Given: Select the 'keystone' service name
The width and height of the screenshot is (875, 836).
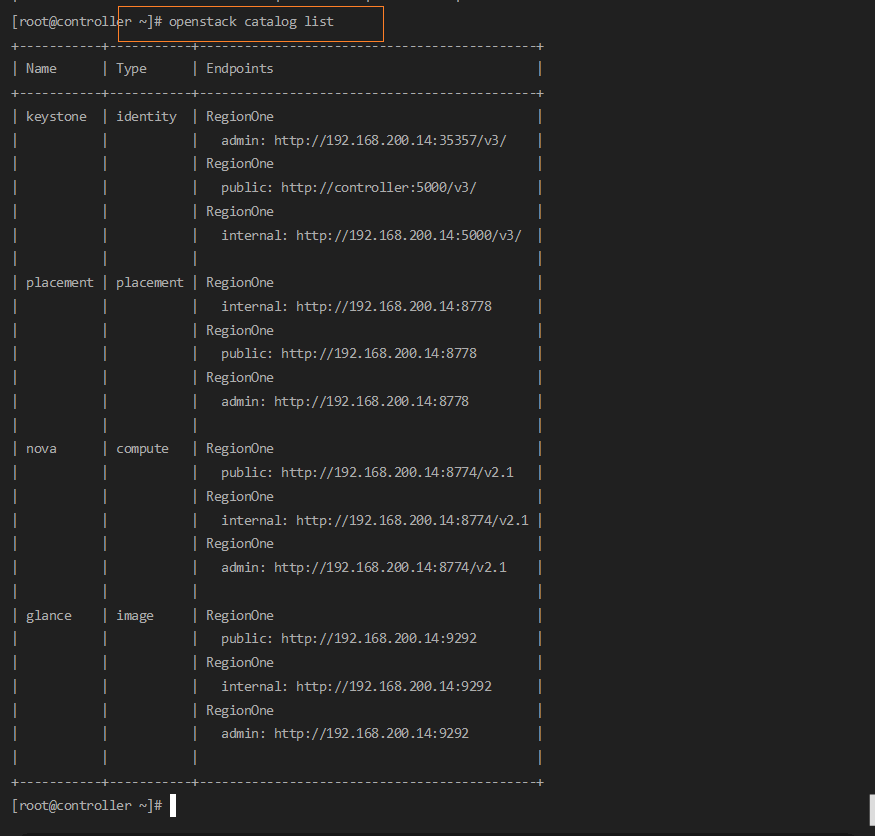Looking at the screenshot, I should click(56, 117).
